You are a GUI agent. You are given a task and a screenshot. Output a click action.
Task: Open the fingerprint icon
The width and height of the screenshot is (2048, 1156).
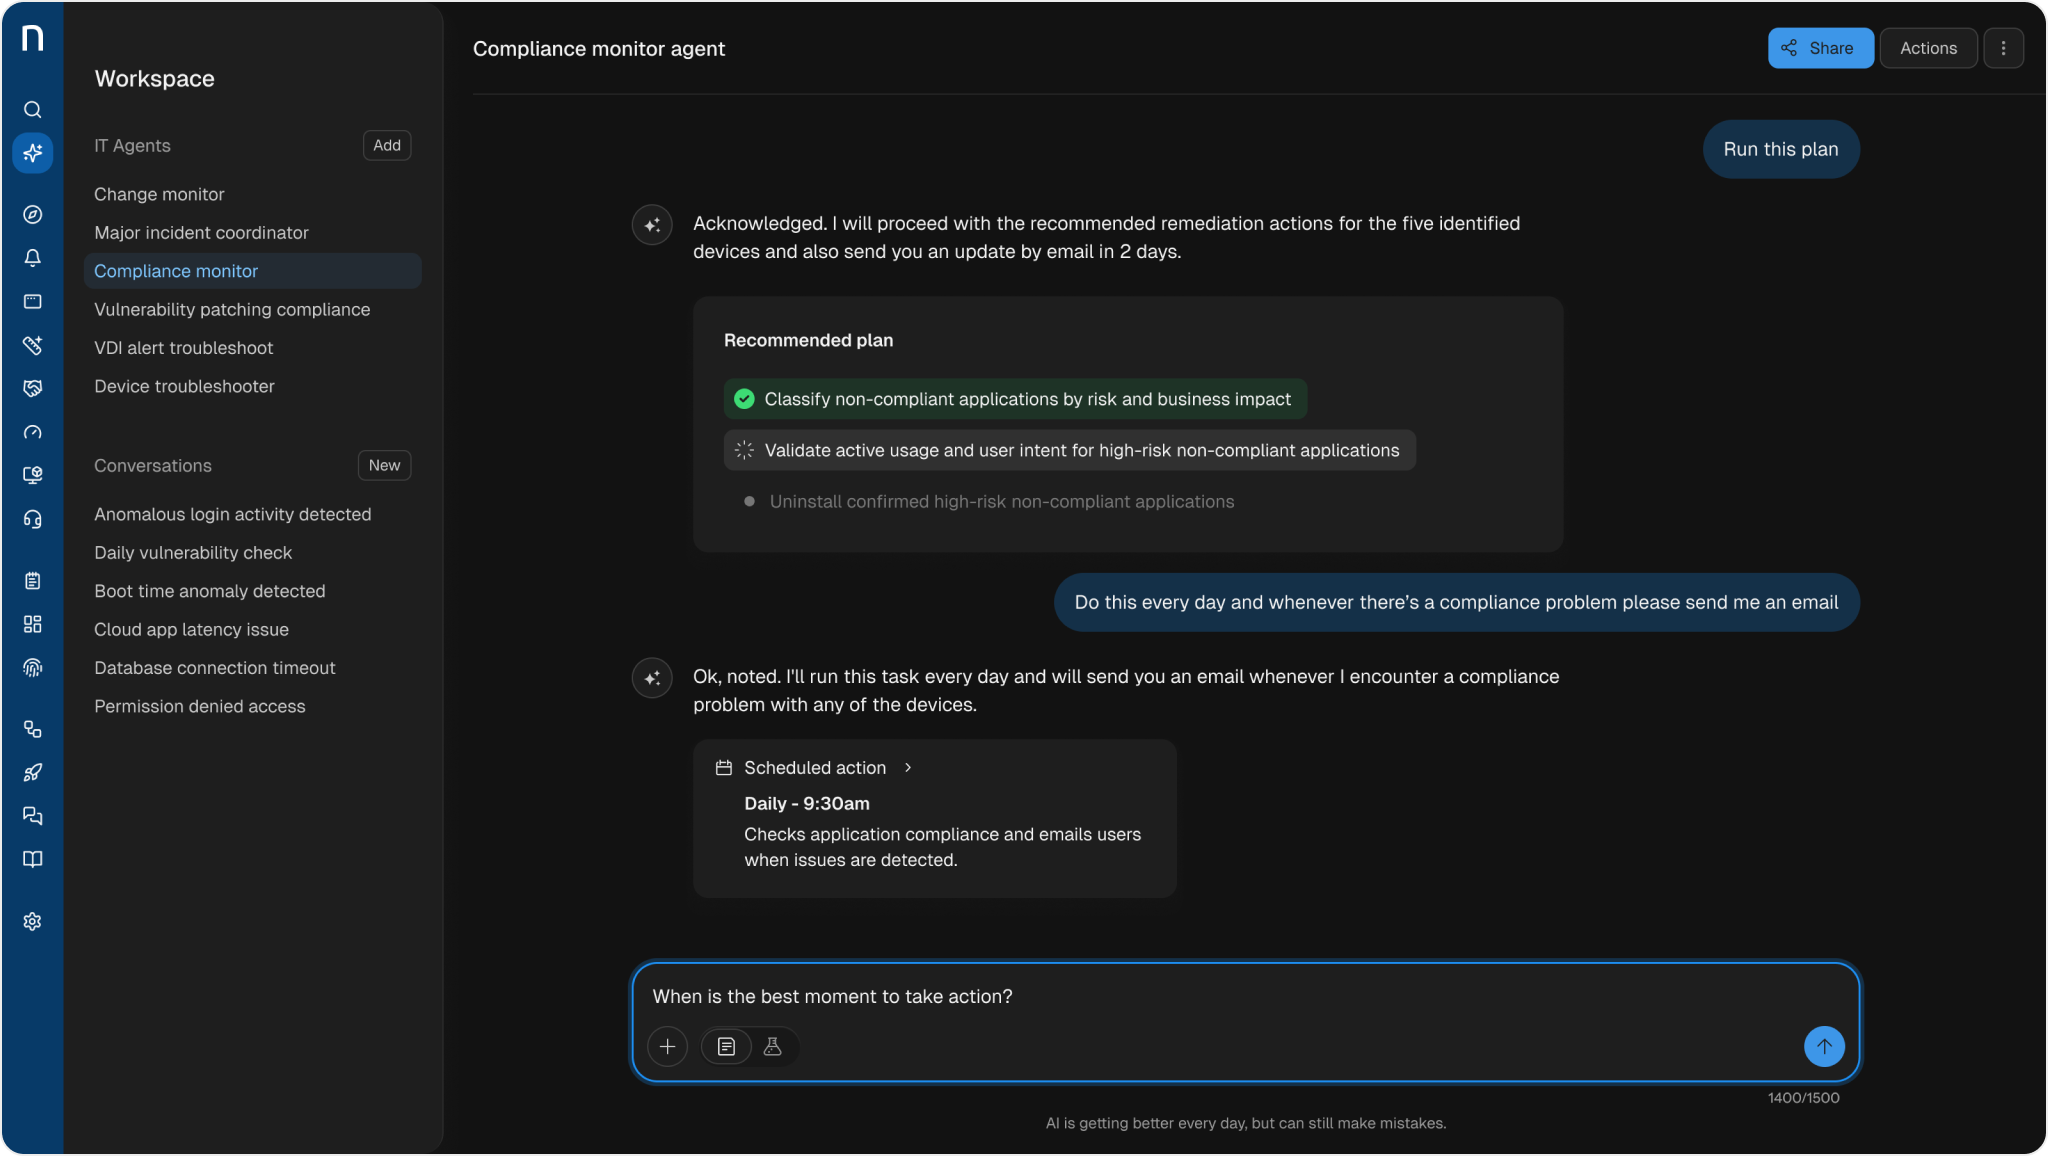pyautogui.click(x=33, y=668)
